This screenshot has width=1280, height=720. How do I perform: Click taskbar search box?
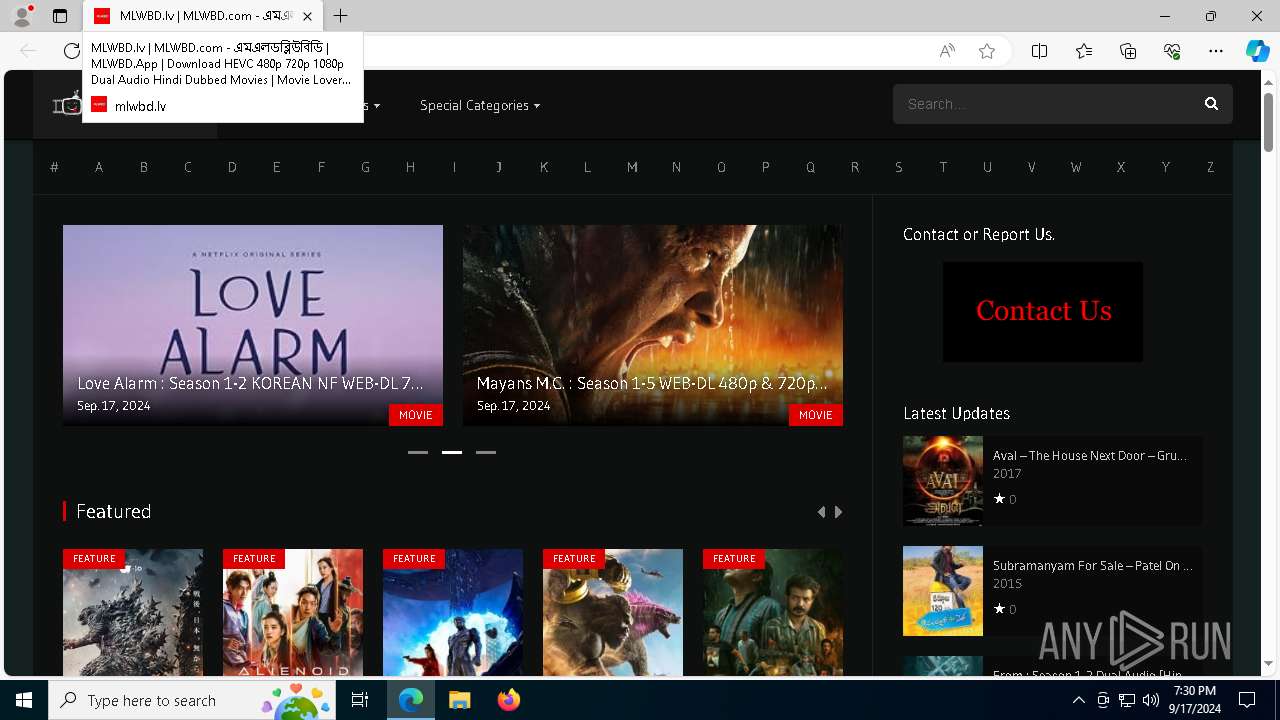click(x=192, y=700)
